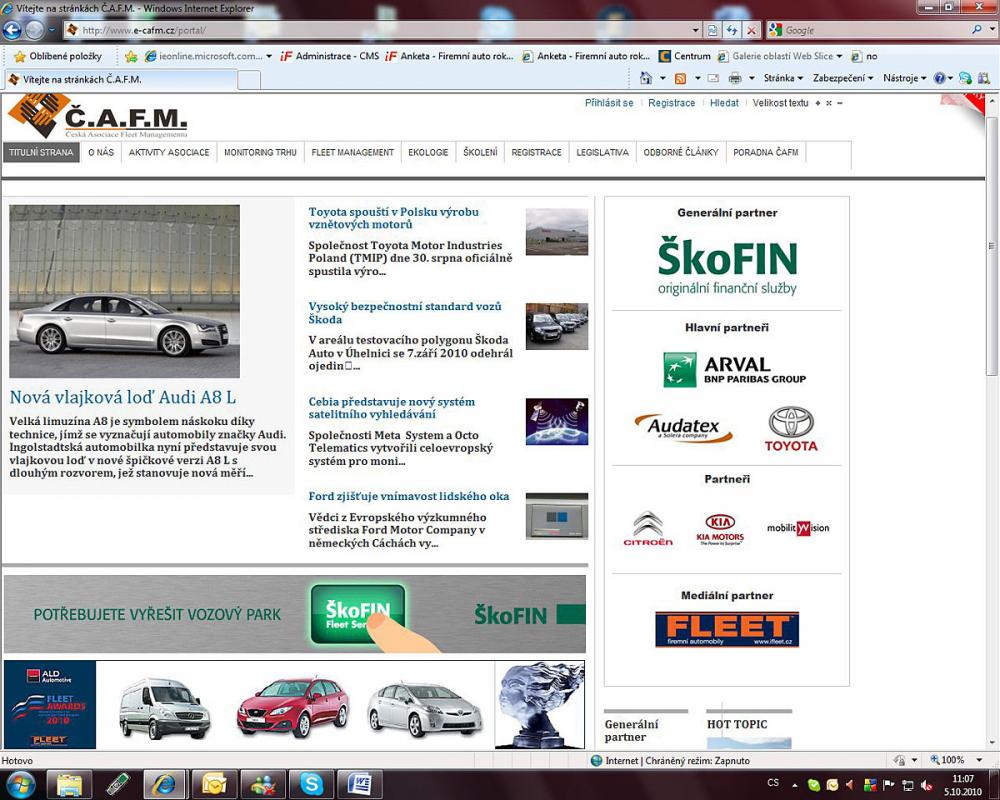Show hidden system tray icons arrow
This screenshot has height=800, width=1000.
coord(795,785)
